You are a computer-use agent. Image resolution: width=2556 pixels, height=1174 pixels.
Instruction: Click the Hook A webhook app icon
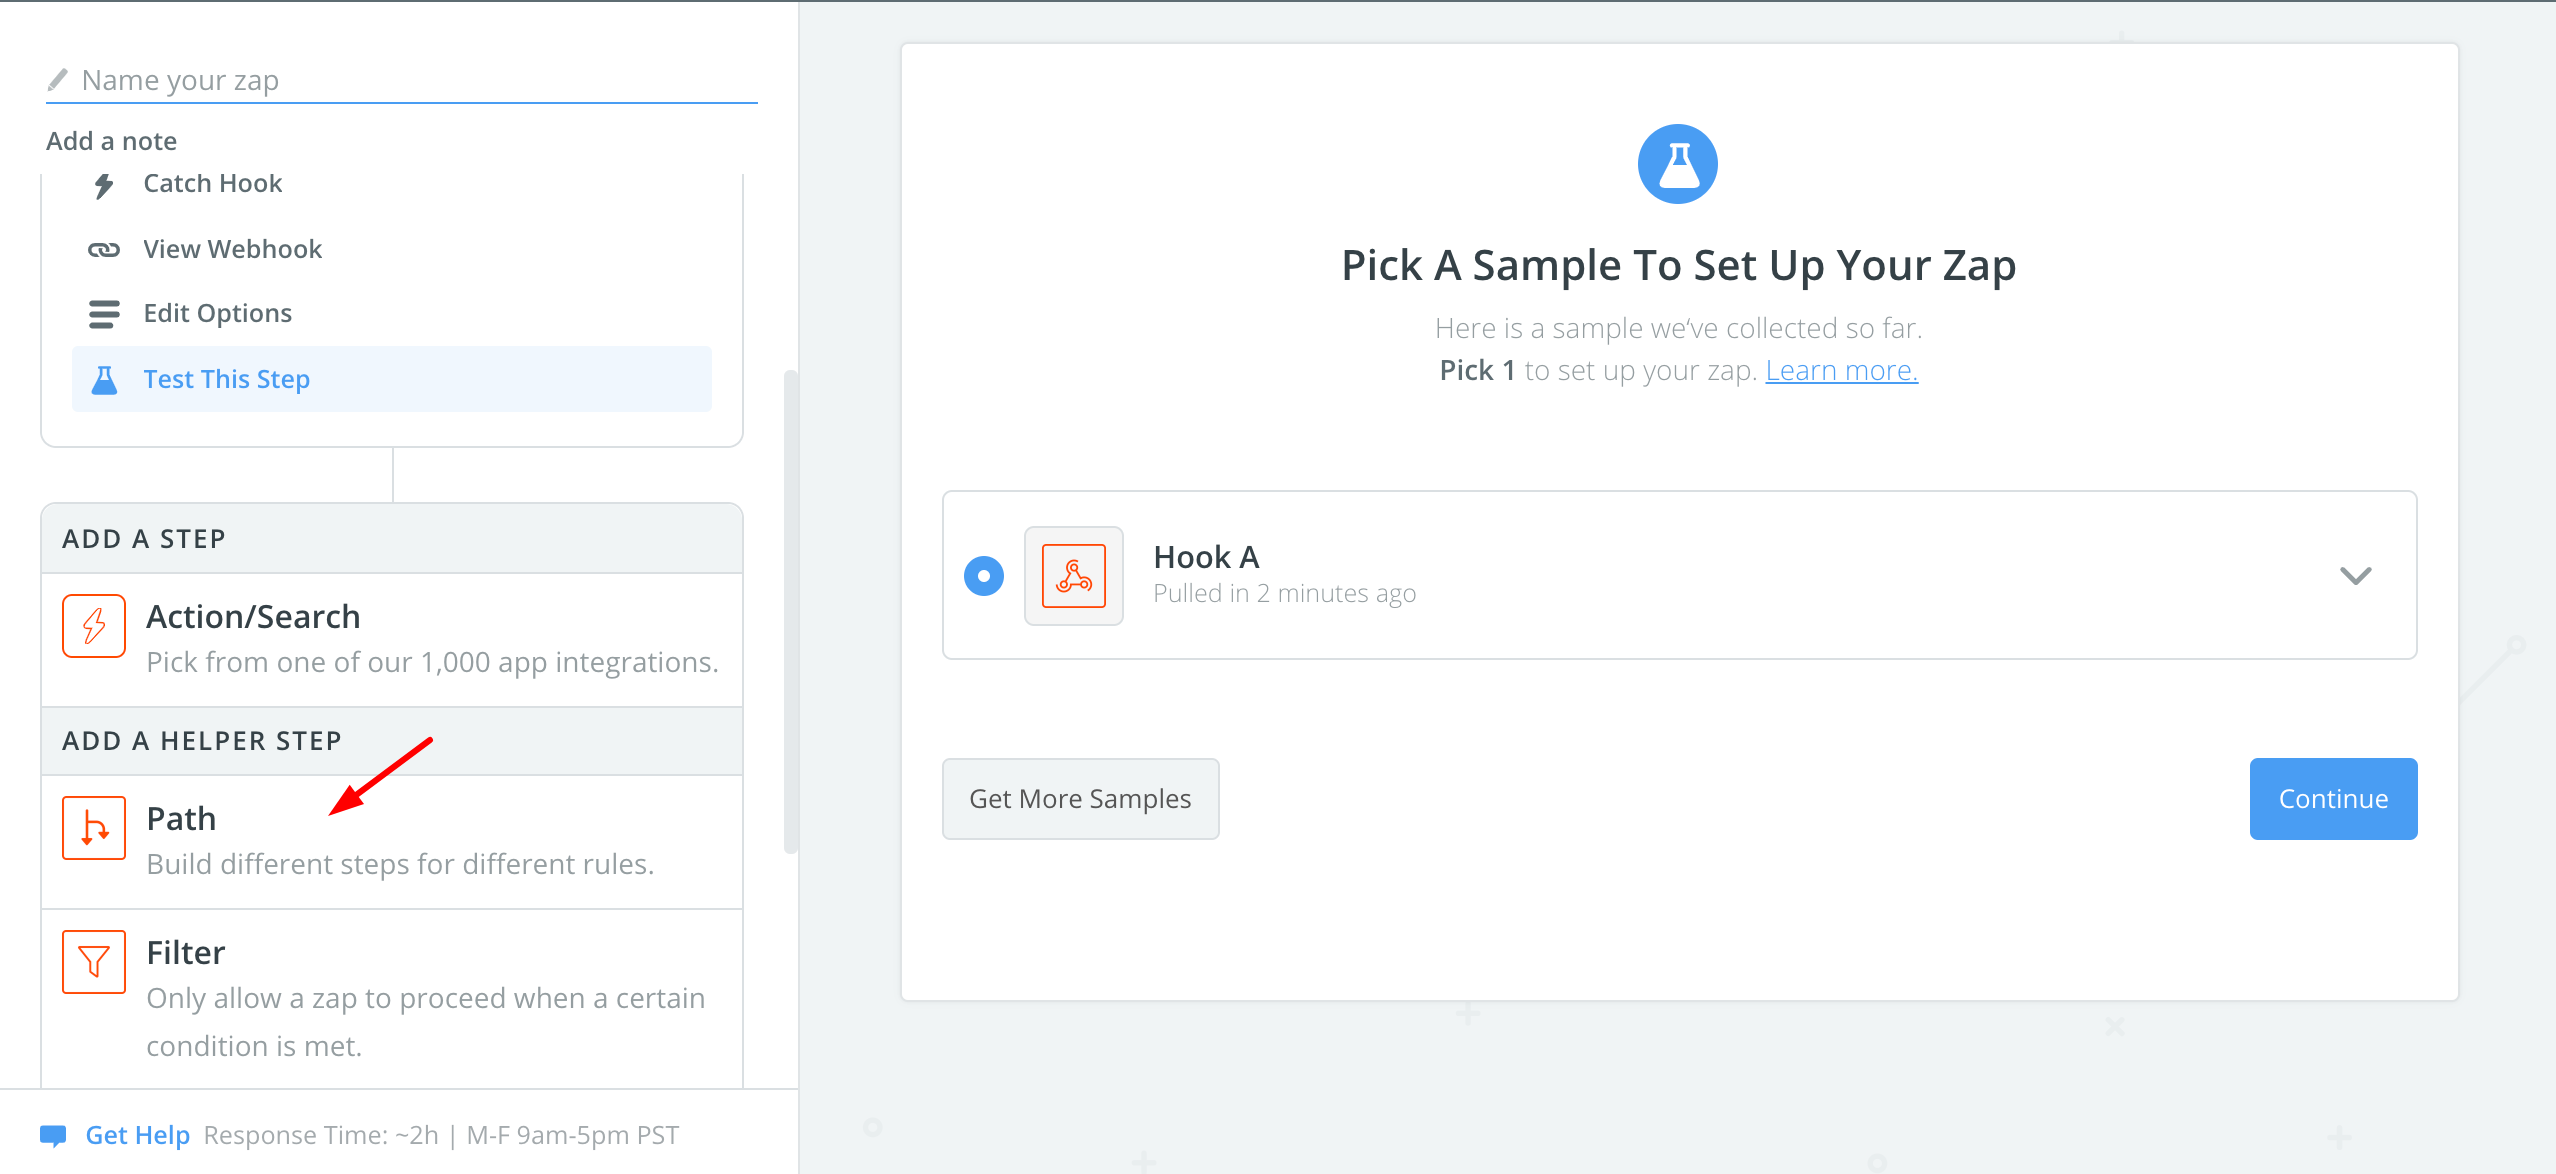coord(1074,576)
